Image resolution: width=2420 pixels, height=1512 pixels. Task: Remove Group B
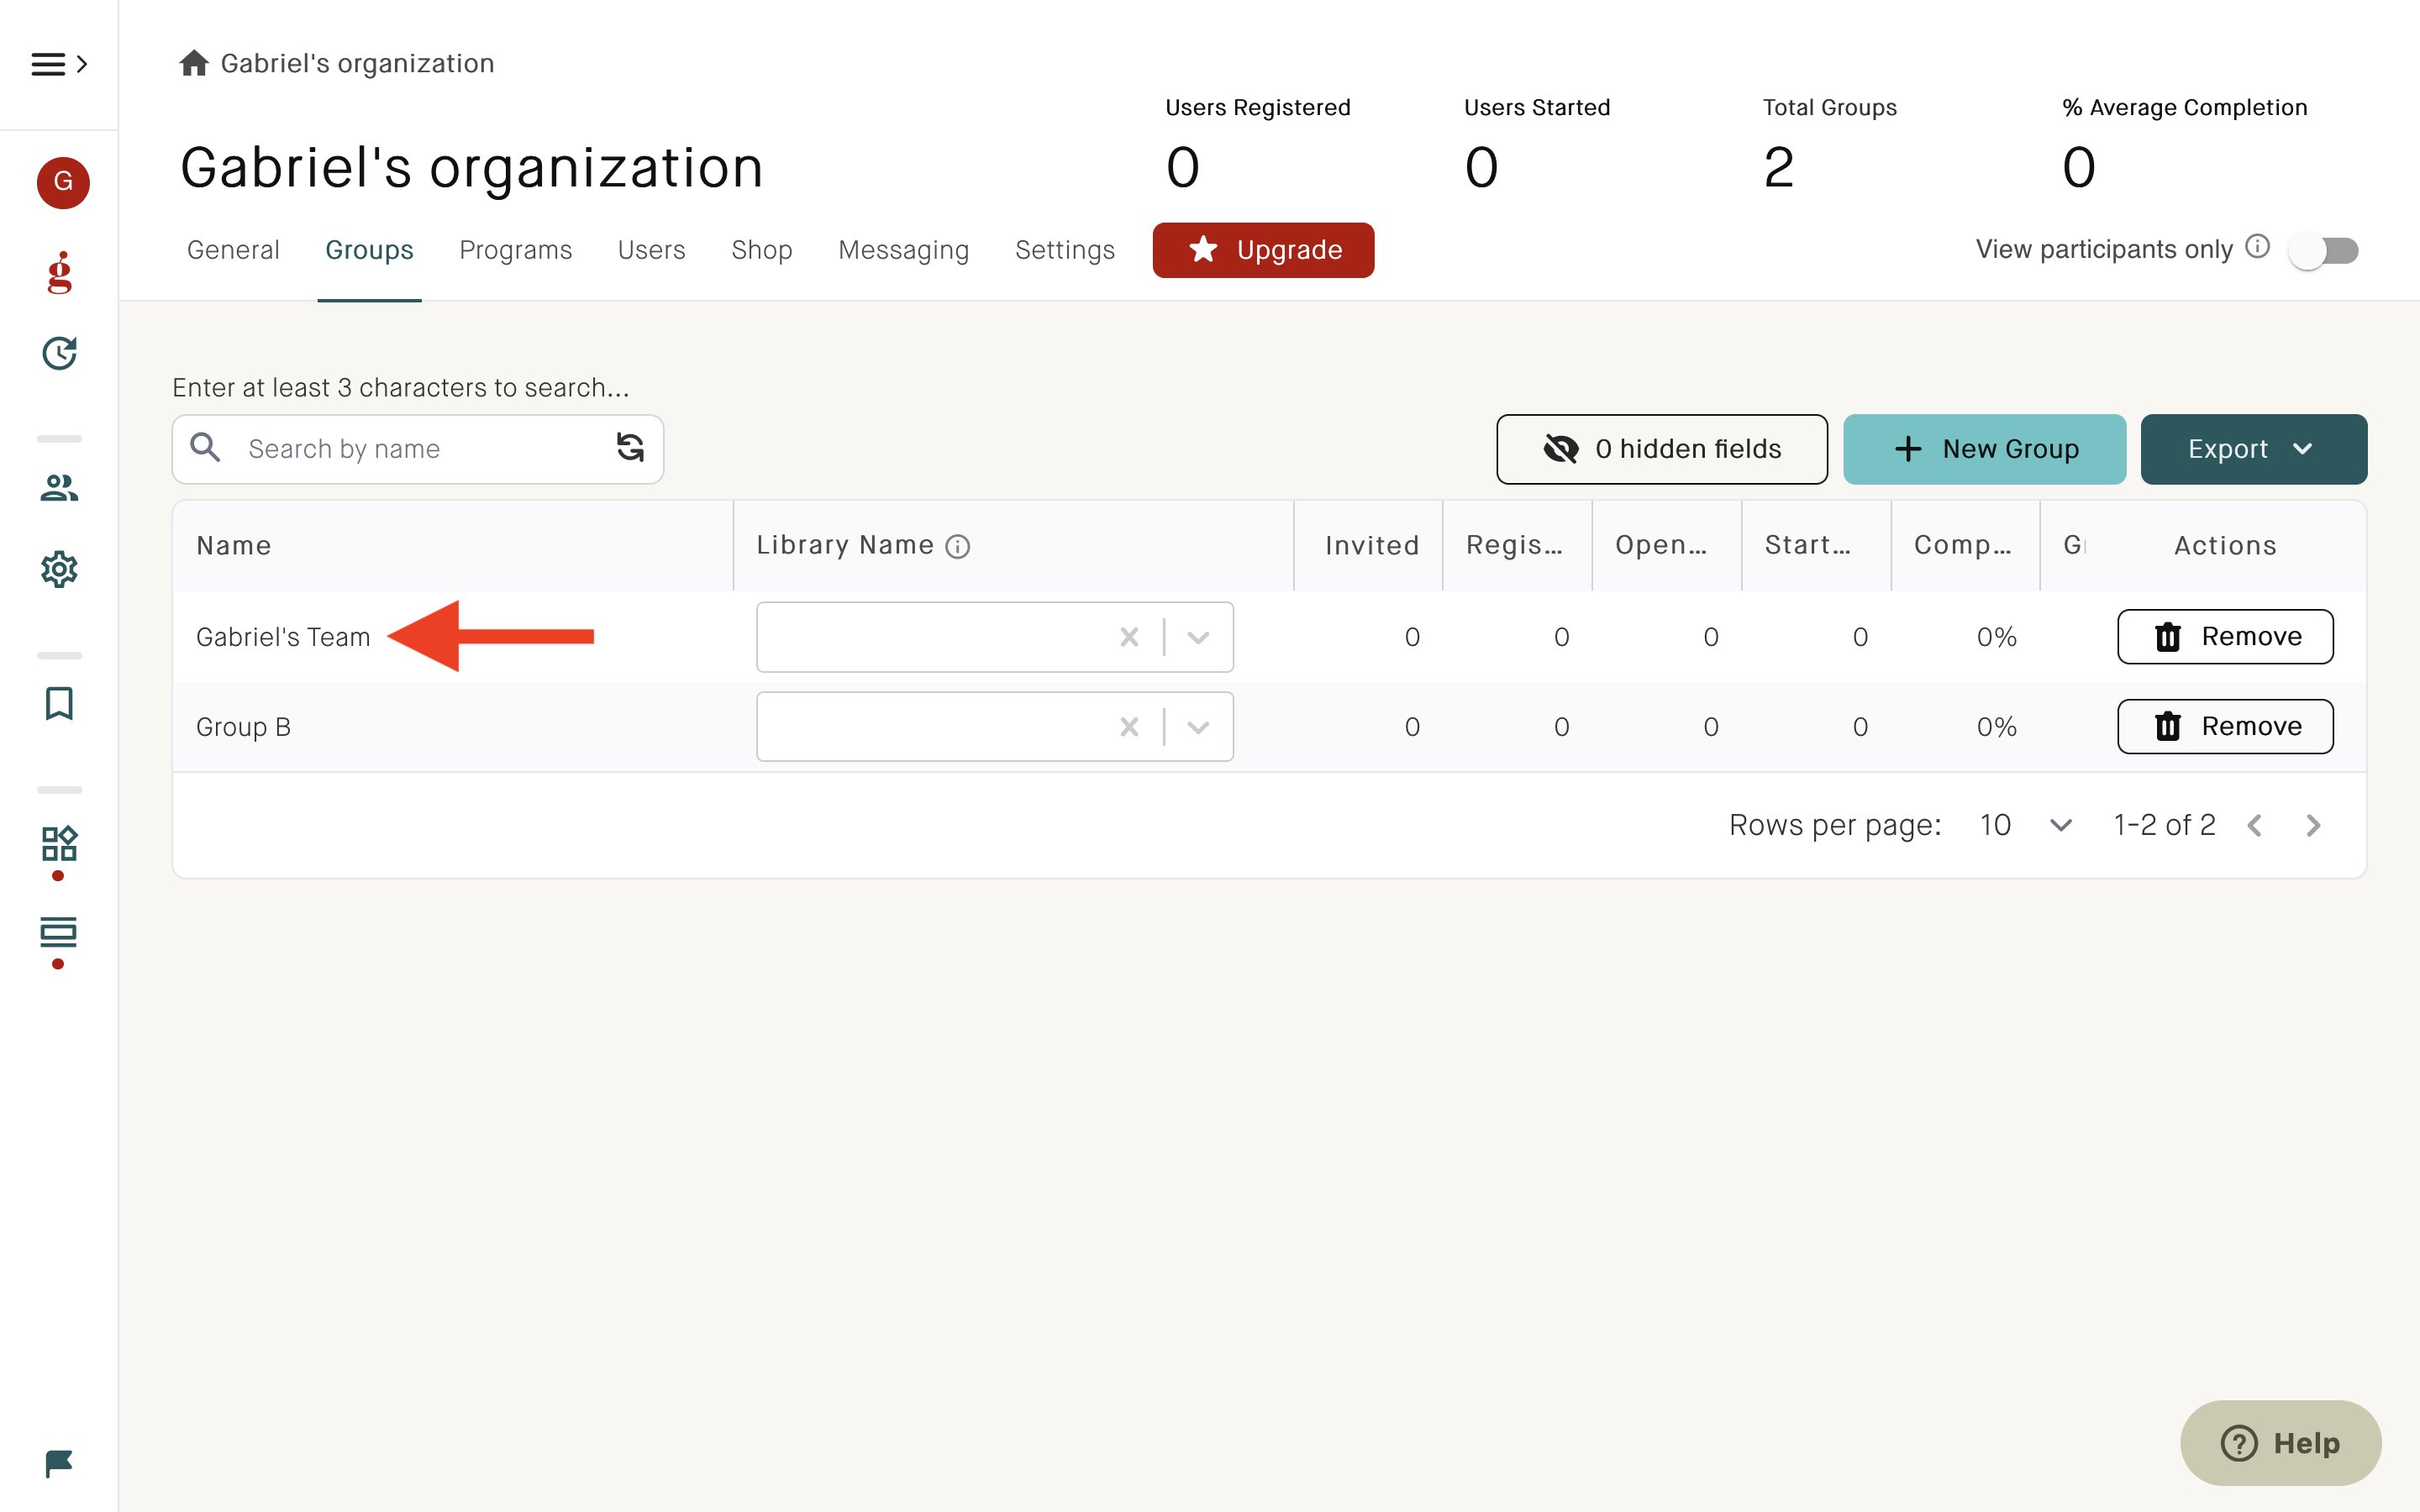point(2225,727)
